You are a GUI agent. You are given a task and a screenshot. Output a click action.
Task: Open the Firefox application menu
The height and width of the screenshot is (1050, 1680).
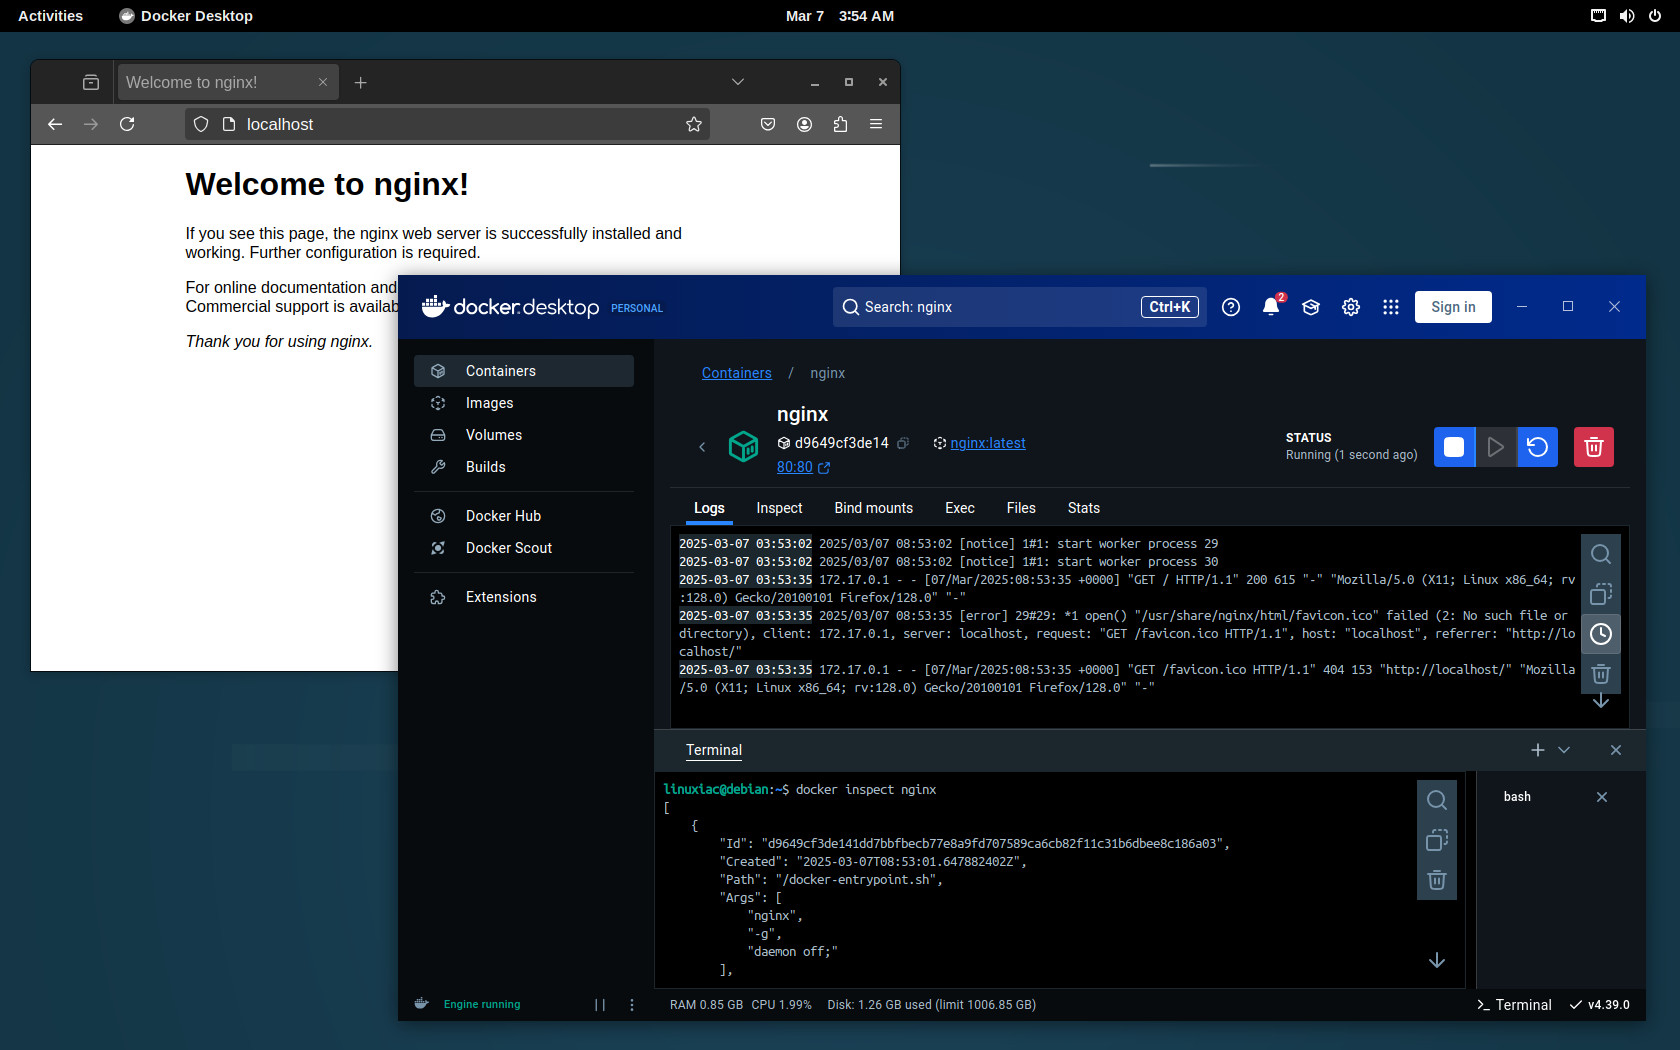pyautogui.click(x=876, y=124)
